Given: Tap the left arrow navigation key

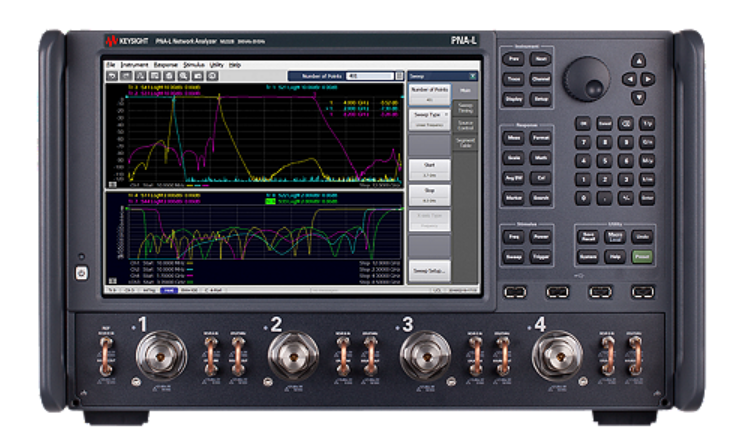Looking at the screenshot, I should [629, 79].
